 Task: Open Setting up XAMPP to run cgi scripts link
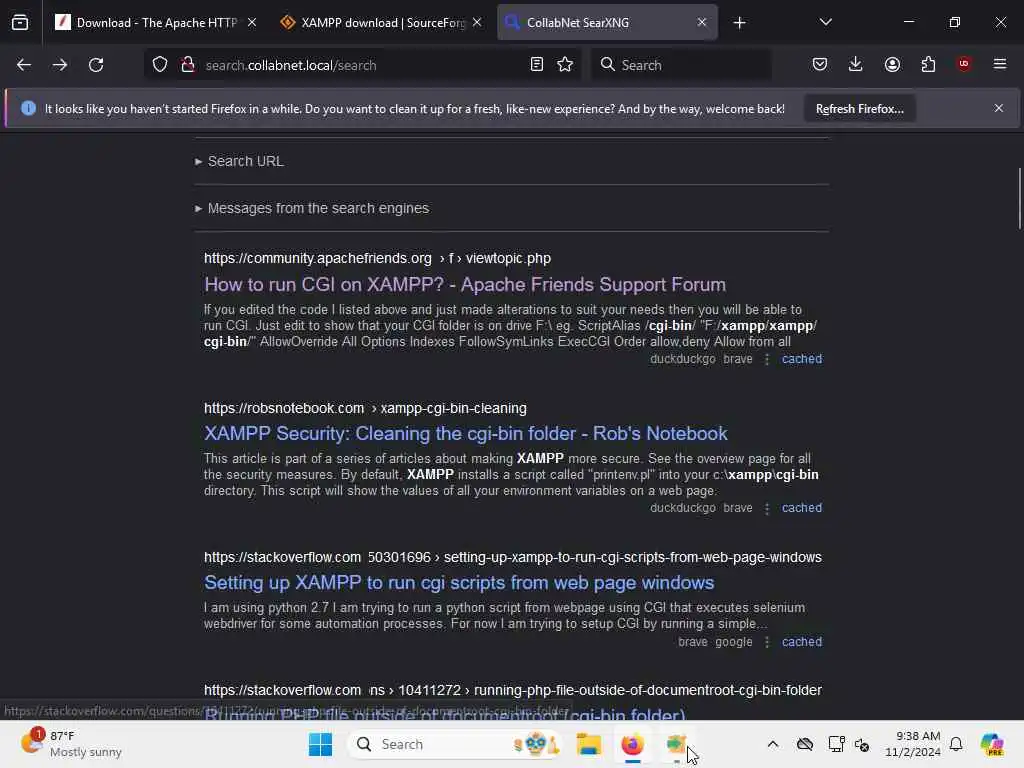(x=459, y=583)
